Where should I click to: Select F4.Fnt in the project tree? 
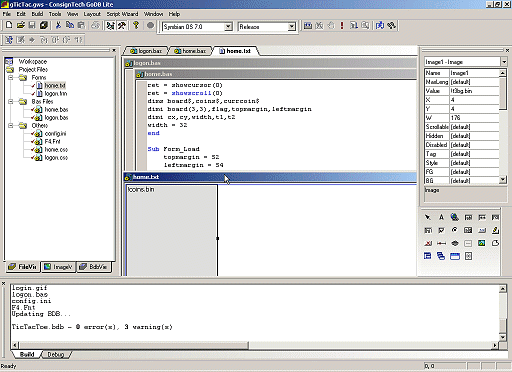pyautogui.click(x=52, y=142)
